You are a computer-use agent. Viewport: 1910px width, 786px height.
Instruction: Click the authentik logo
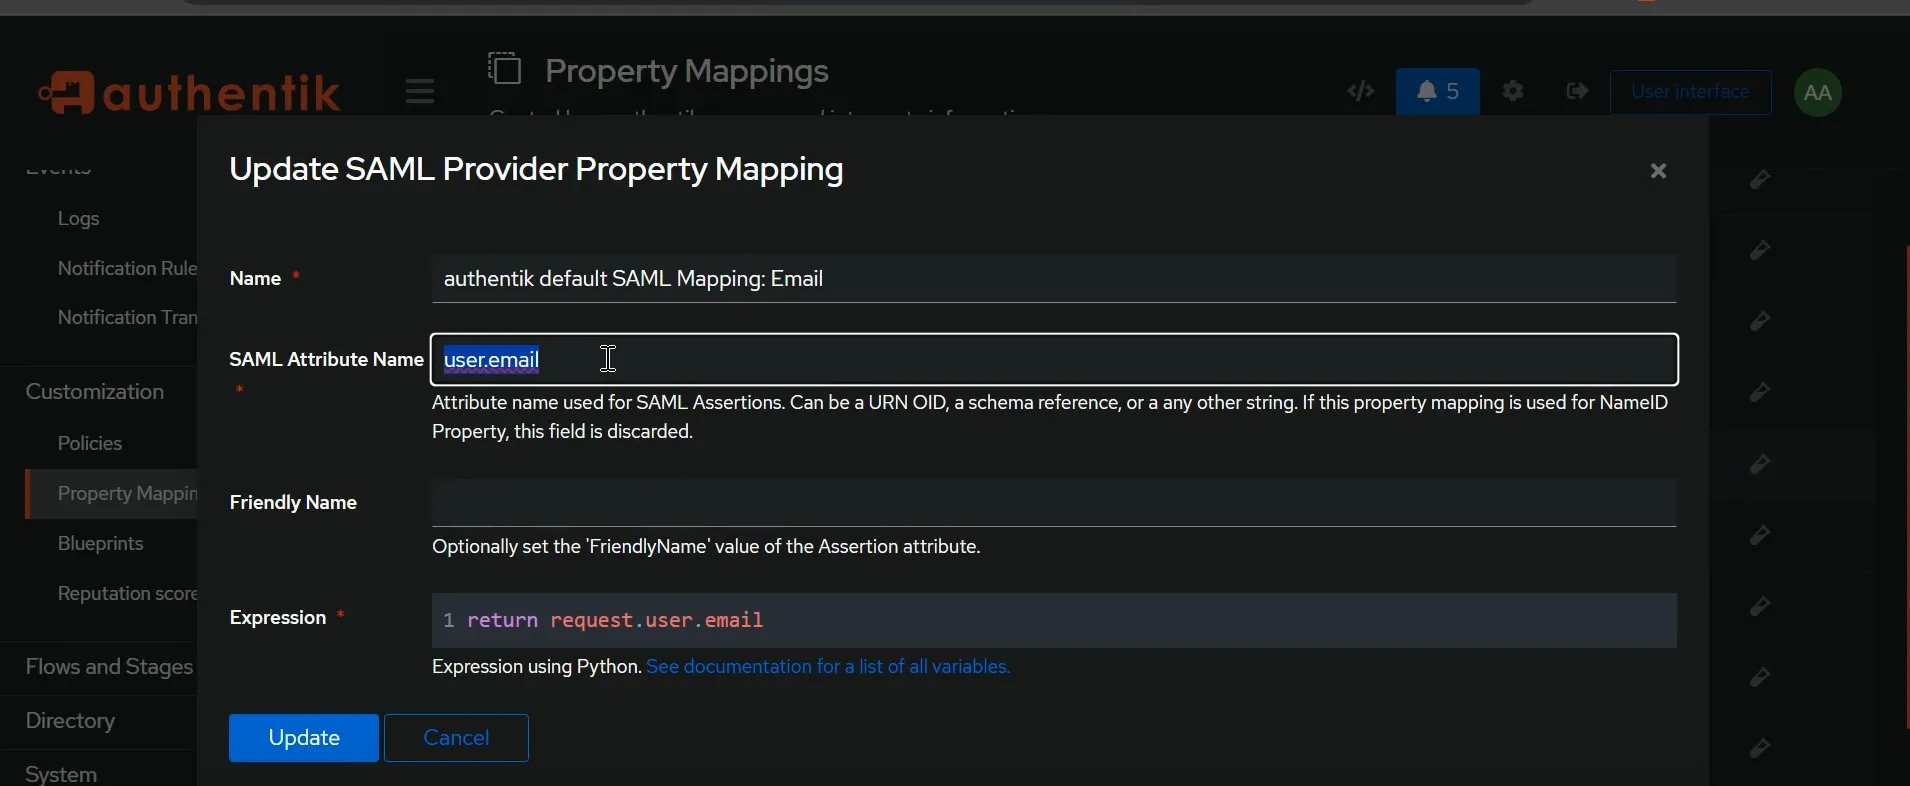[x=190, y=93]
